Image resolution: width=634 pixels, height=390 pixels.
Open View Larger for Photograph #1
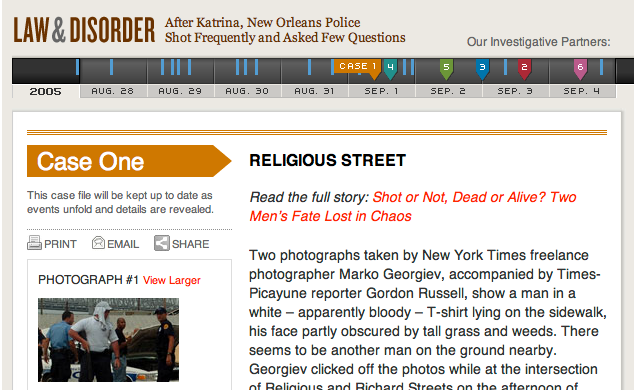[172, 280]
